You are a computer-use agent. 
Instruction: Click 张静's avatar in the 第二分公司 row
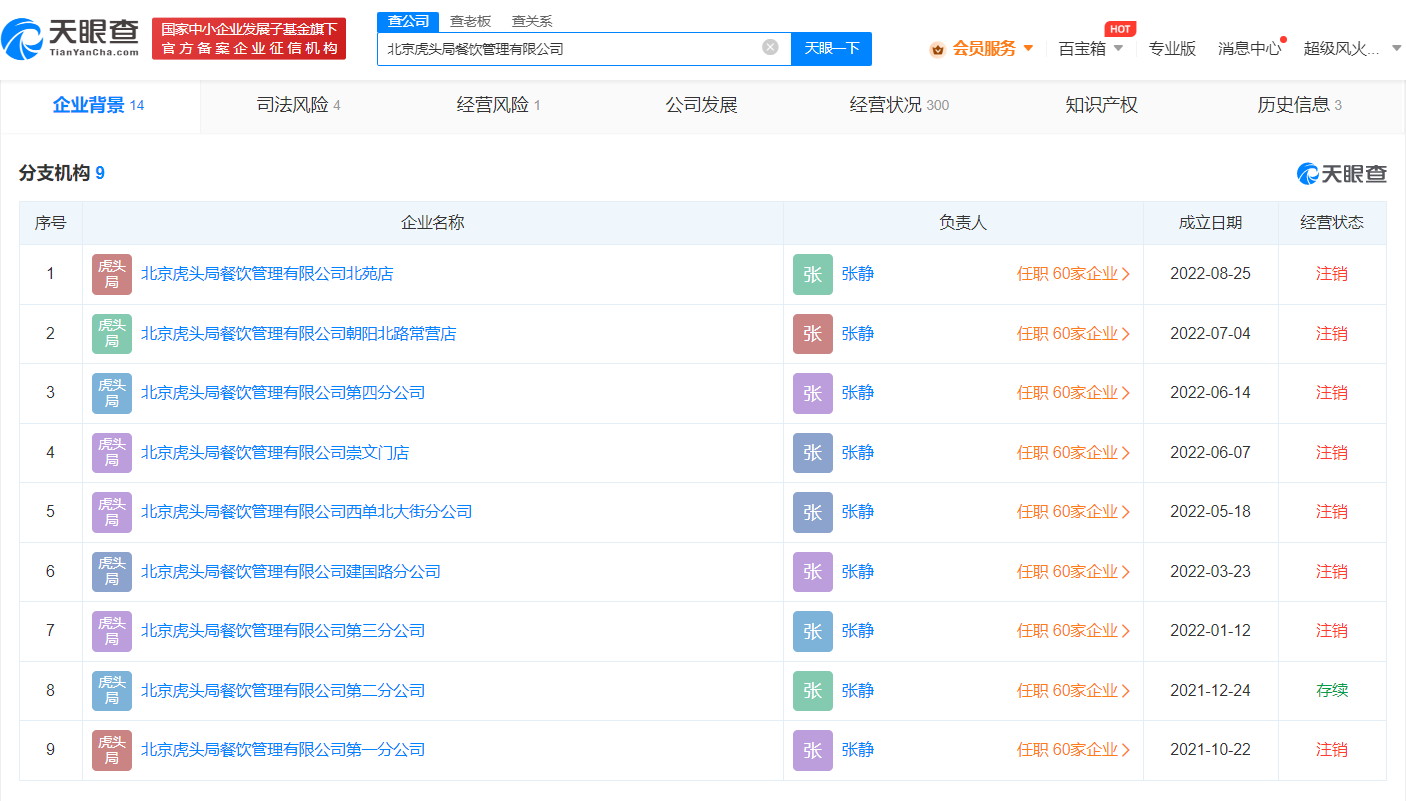(812, 690)
